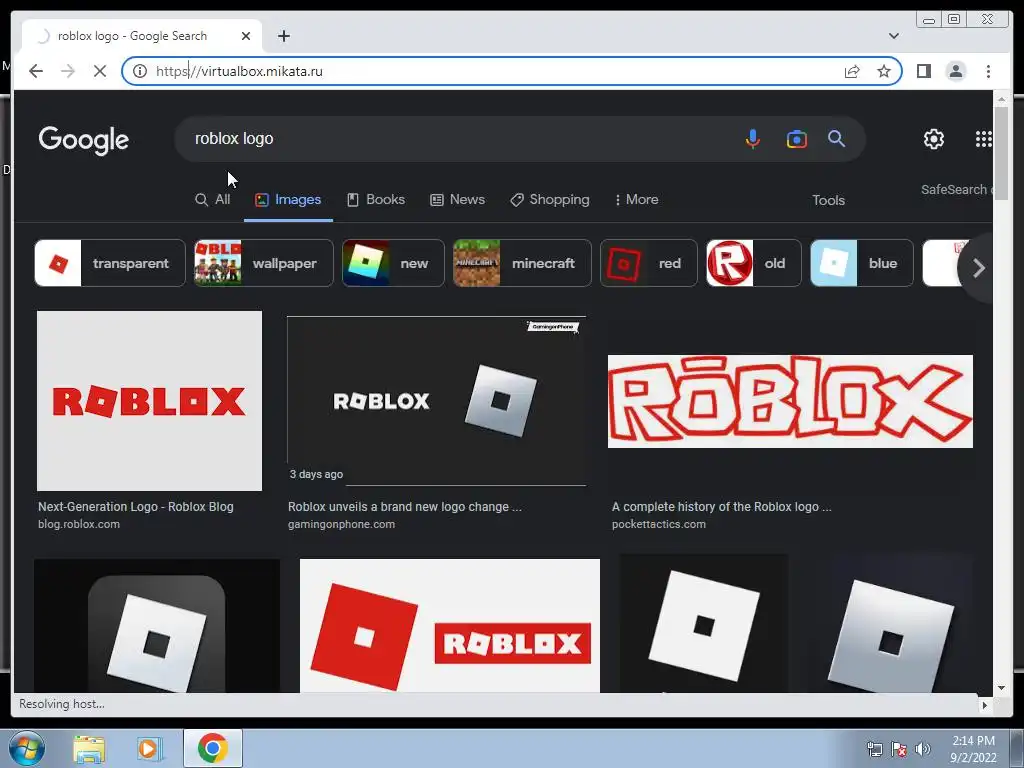Open the Google apps grid

click(x=984, y=138)
